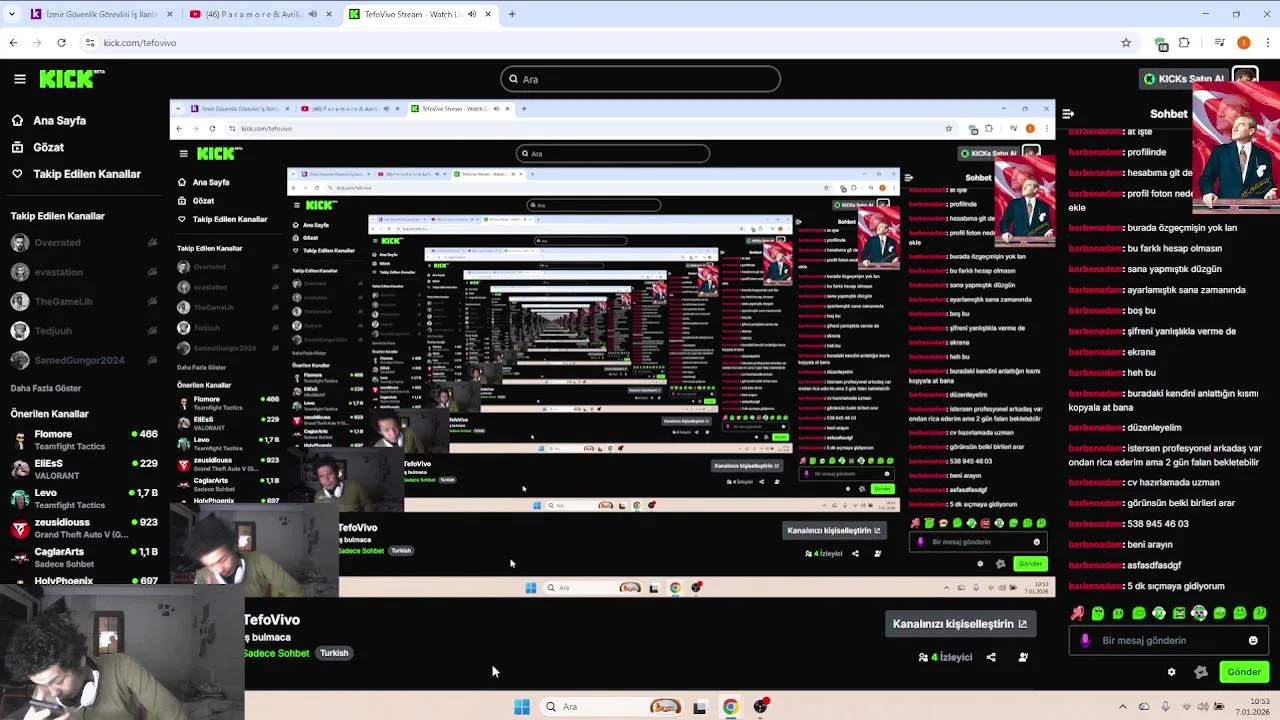Switch to İzmir Güvenlik Görevlisi tab
Image resolution: width=1280 pixels, height=720 pixels.
[101, 14]
